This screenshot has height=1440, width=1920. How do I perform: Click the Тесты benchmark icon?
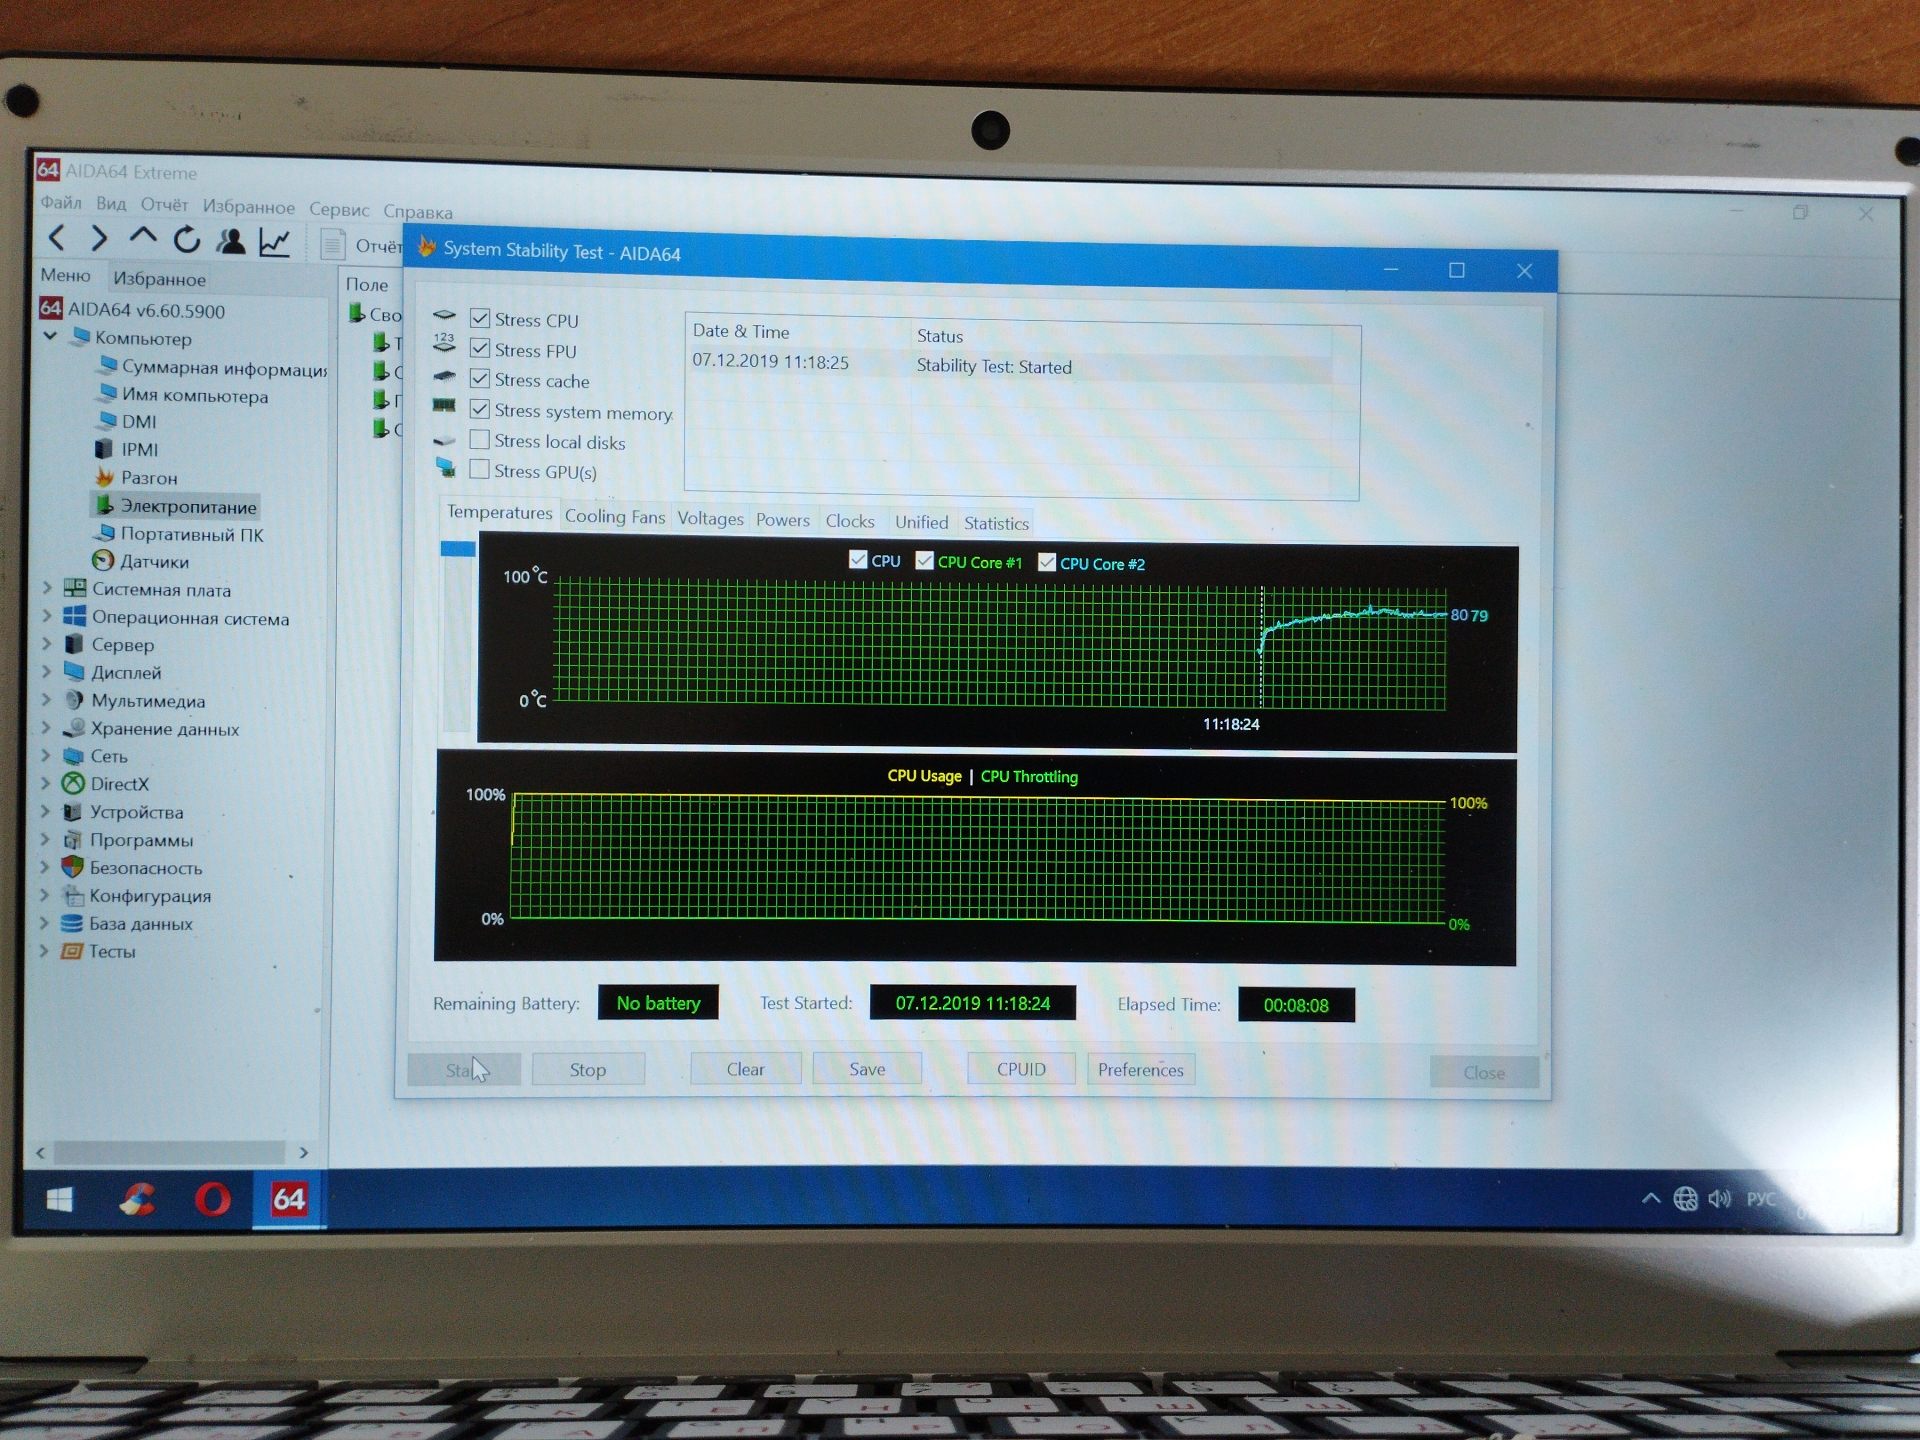(x=71, y=951)
